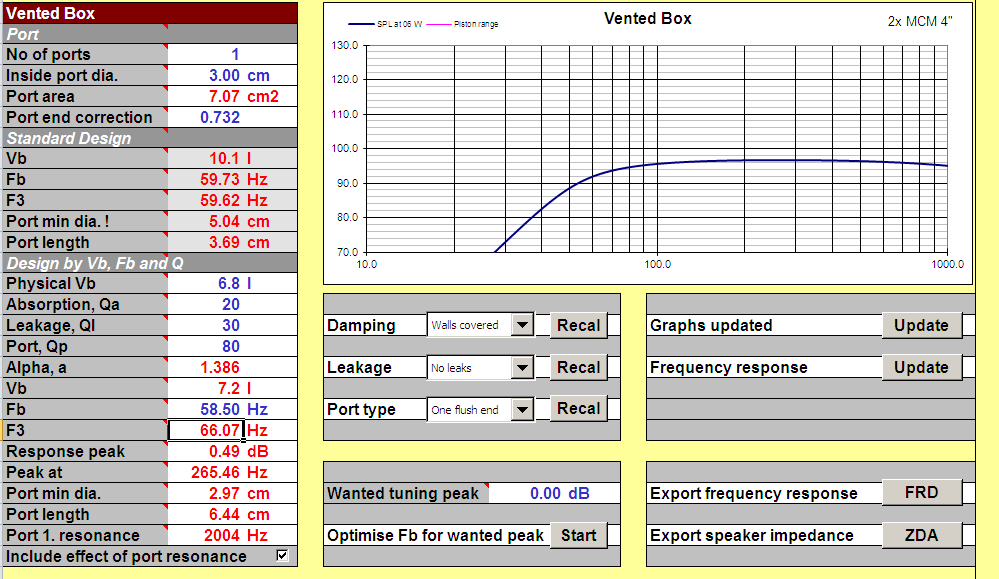
Task: Click the Optimise Fb for wanted peak label
Action: click(435, 535)
